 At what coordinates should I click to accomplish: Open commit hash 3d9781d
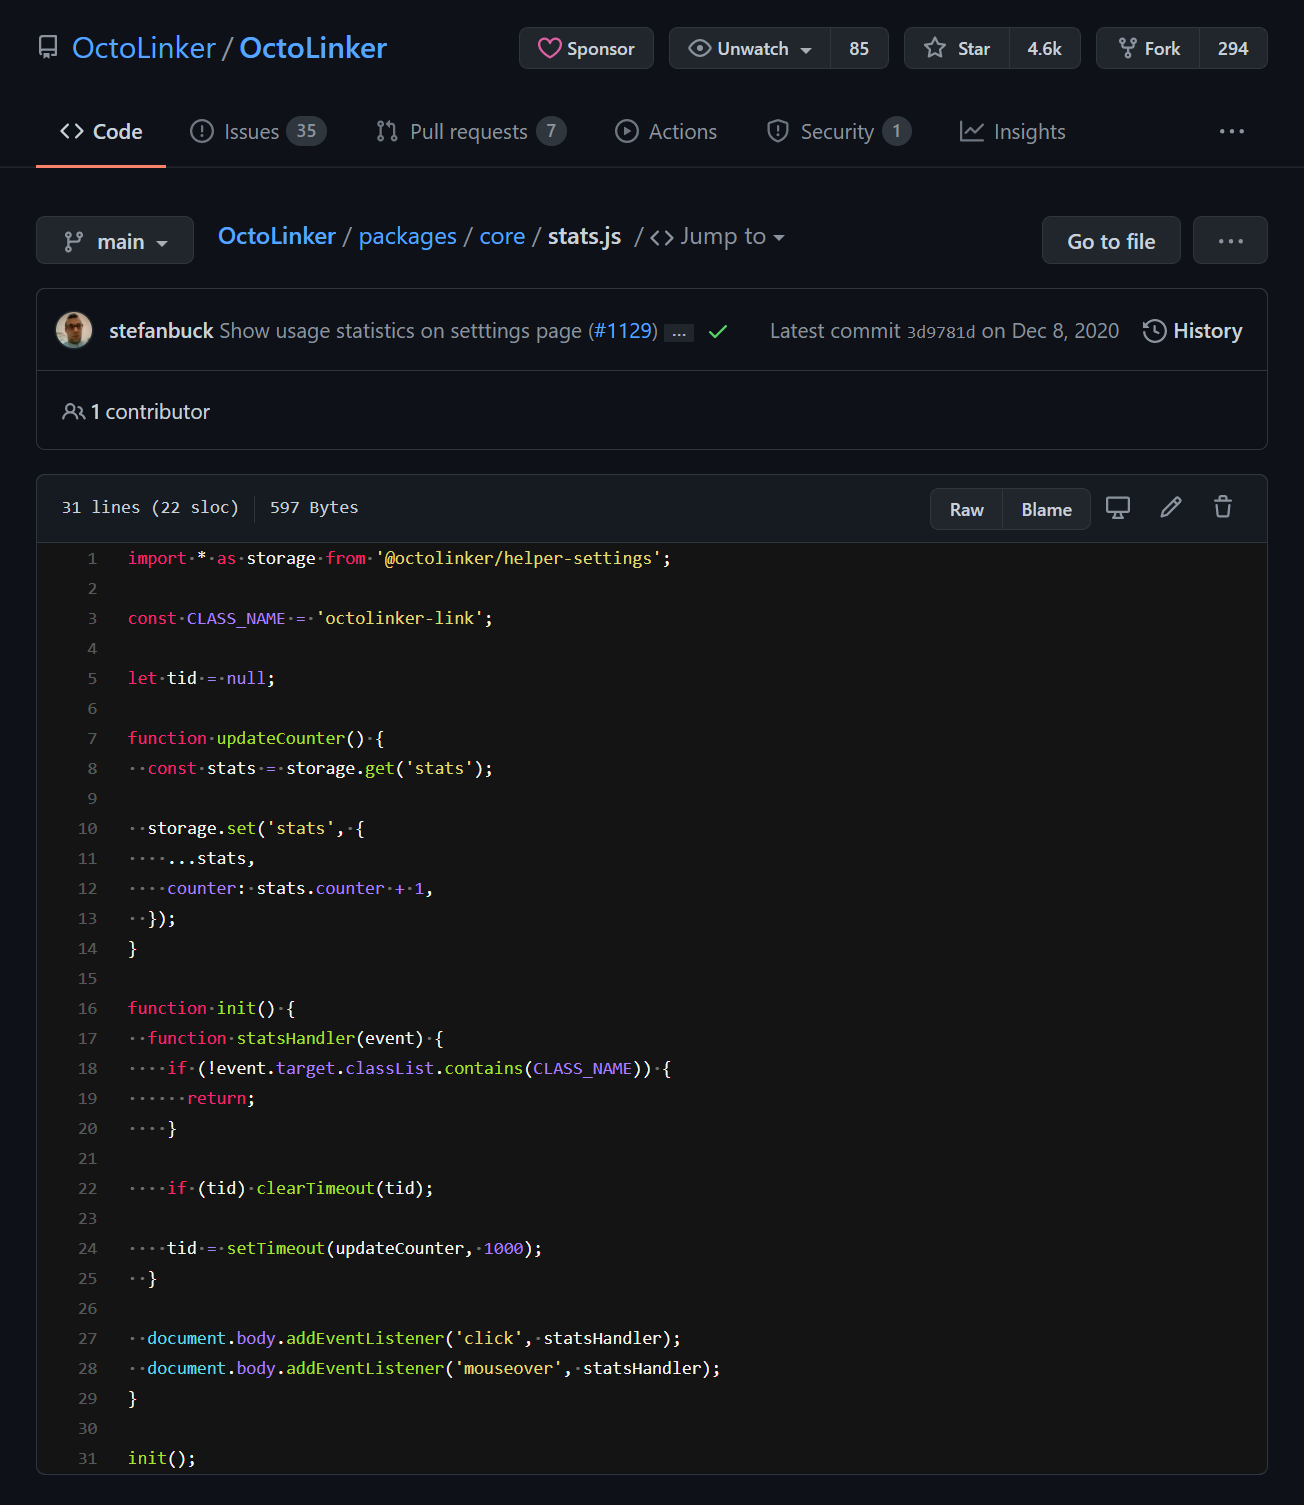(x=941, y=332)
